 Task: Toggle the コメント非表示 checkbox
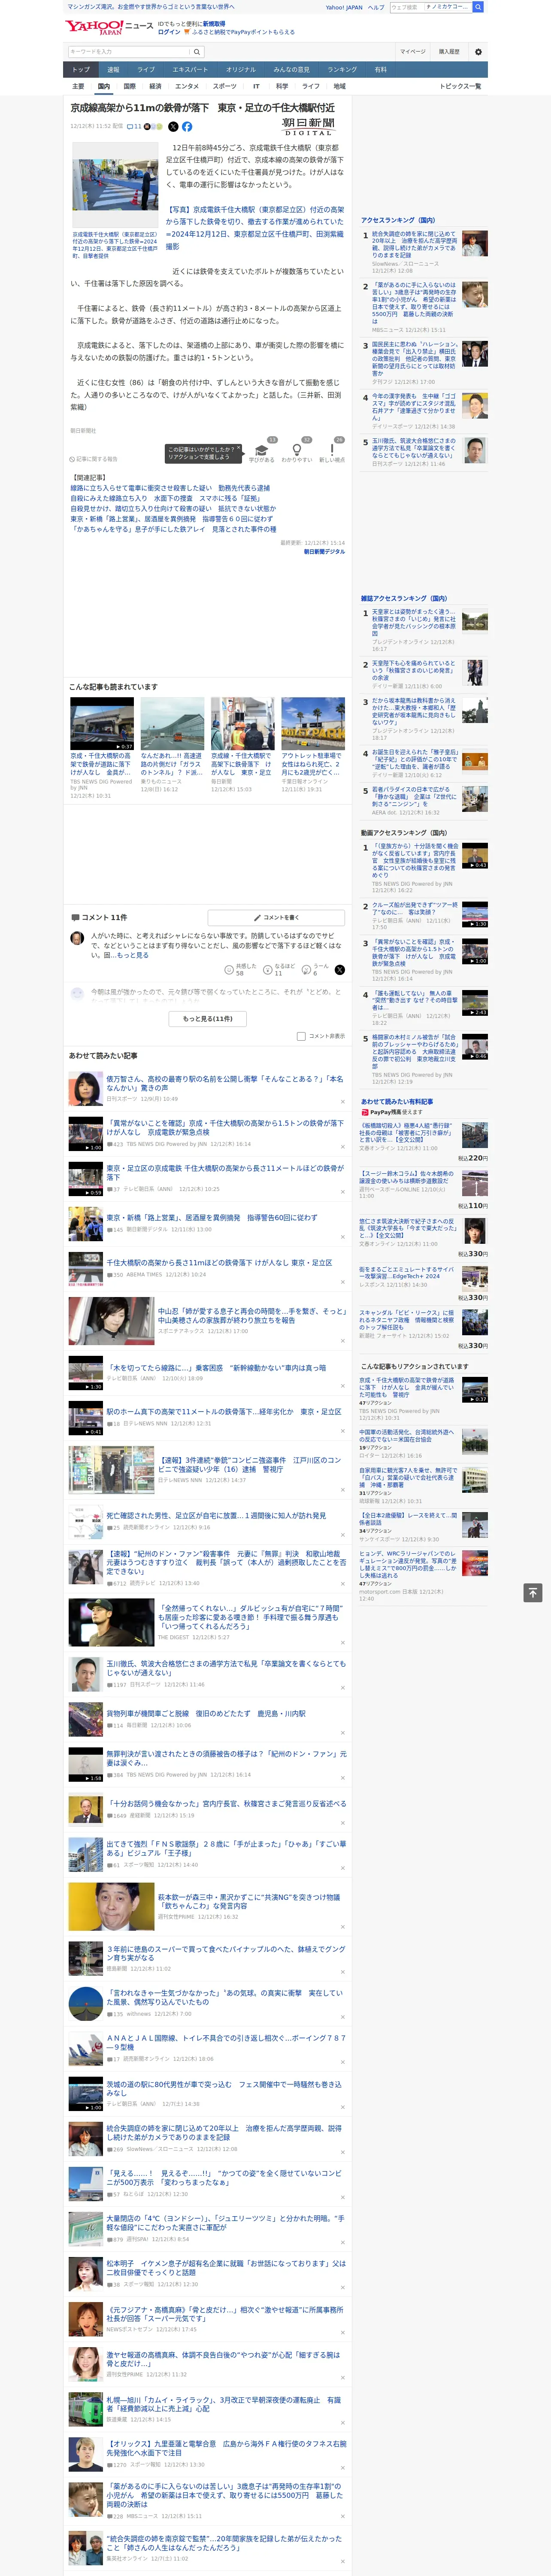tap(301, 1036)
